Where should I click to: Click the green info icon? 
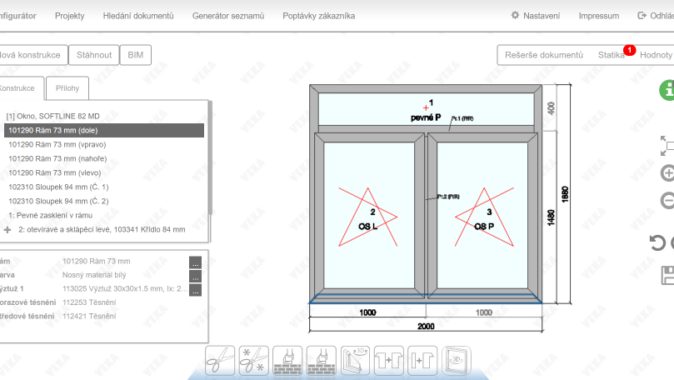(x=667, y=90)
